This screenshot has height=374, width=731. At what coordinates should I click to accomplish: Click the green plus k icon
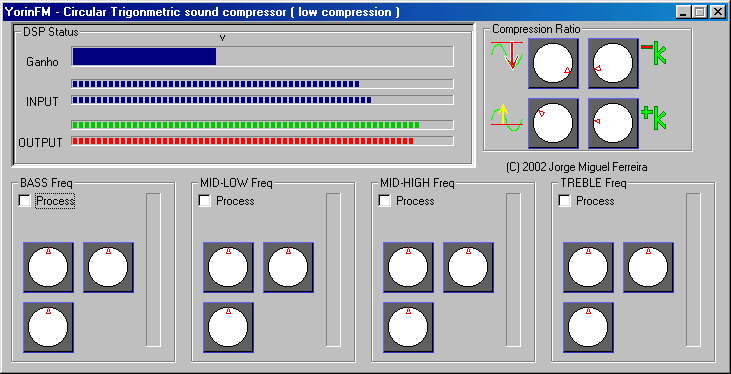(x=654, y=118)
